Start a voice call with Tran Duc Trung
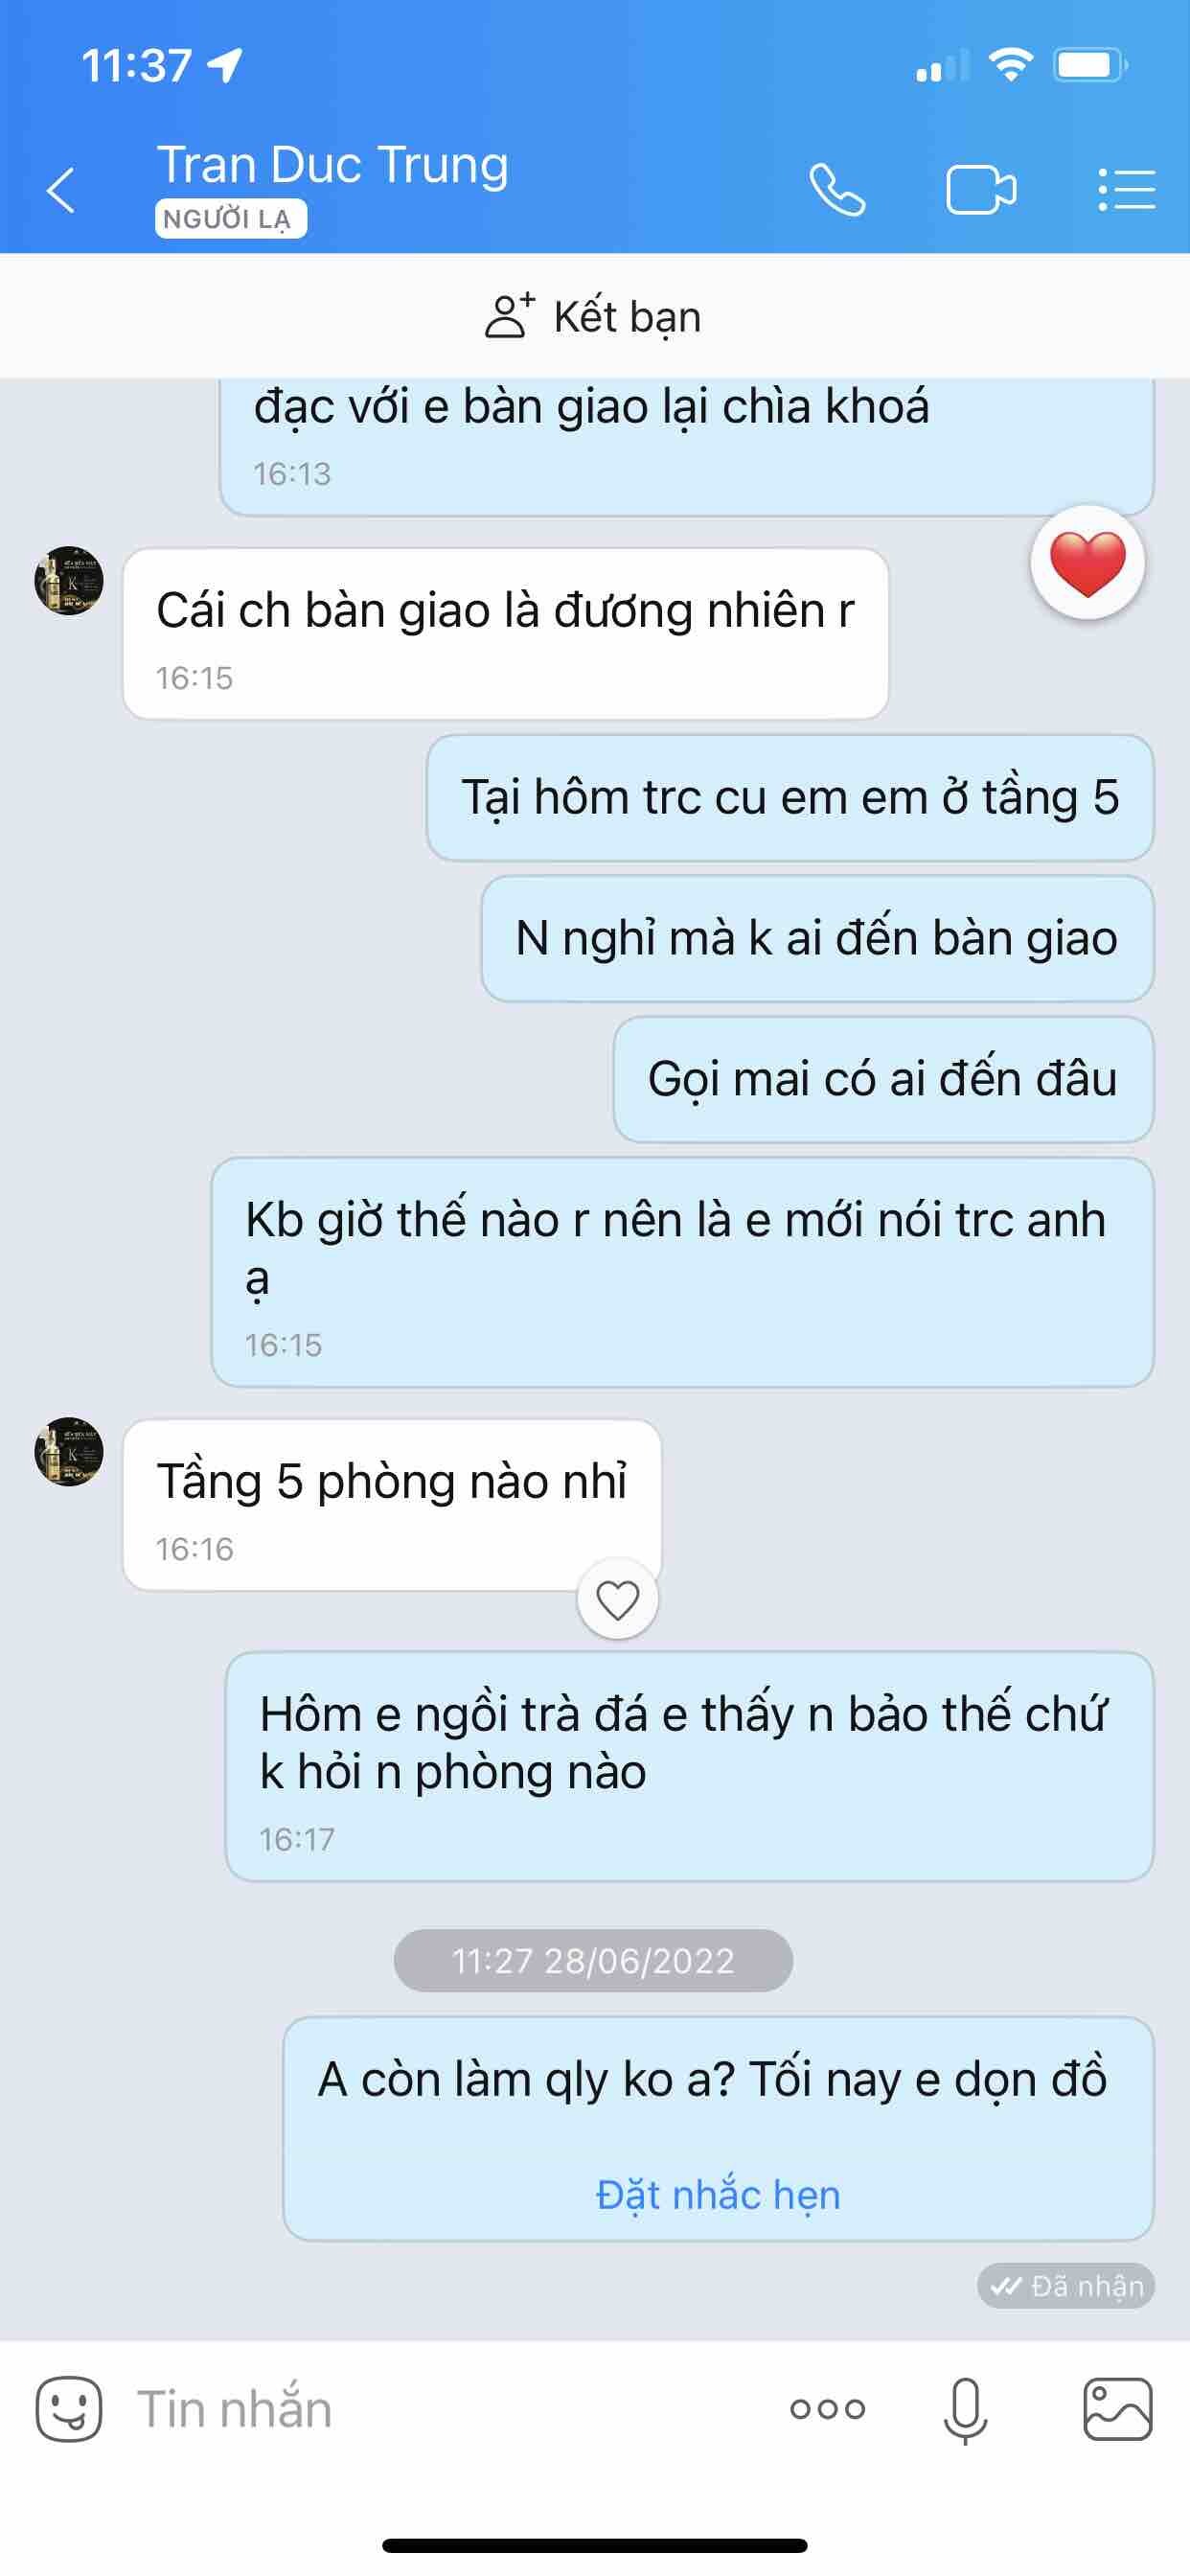Screen dimensions: 1190x2576 pos(837,190)
